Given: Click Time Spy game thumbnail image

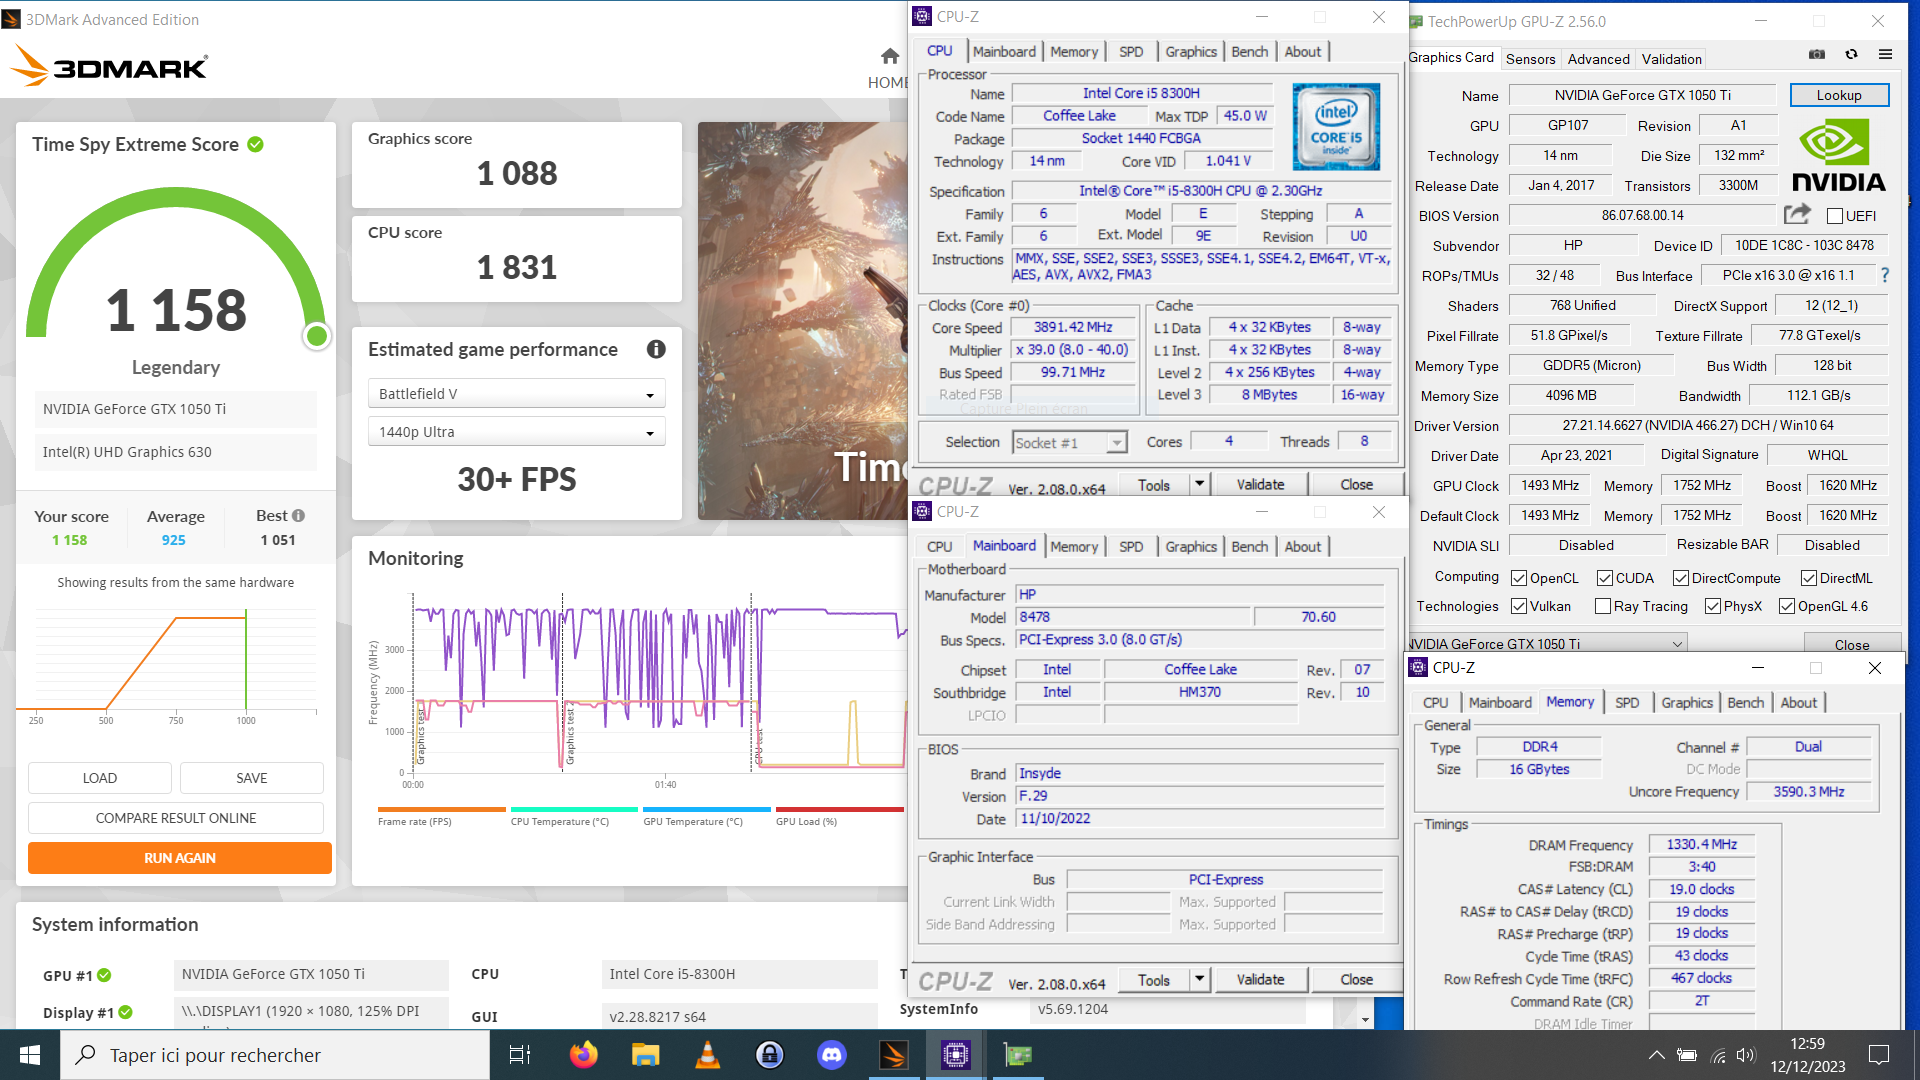Looking at the screenshot, I should (x=802, y=320).
